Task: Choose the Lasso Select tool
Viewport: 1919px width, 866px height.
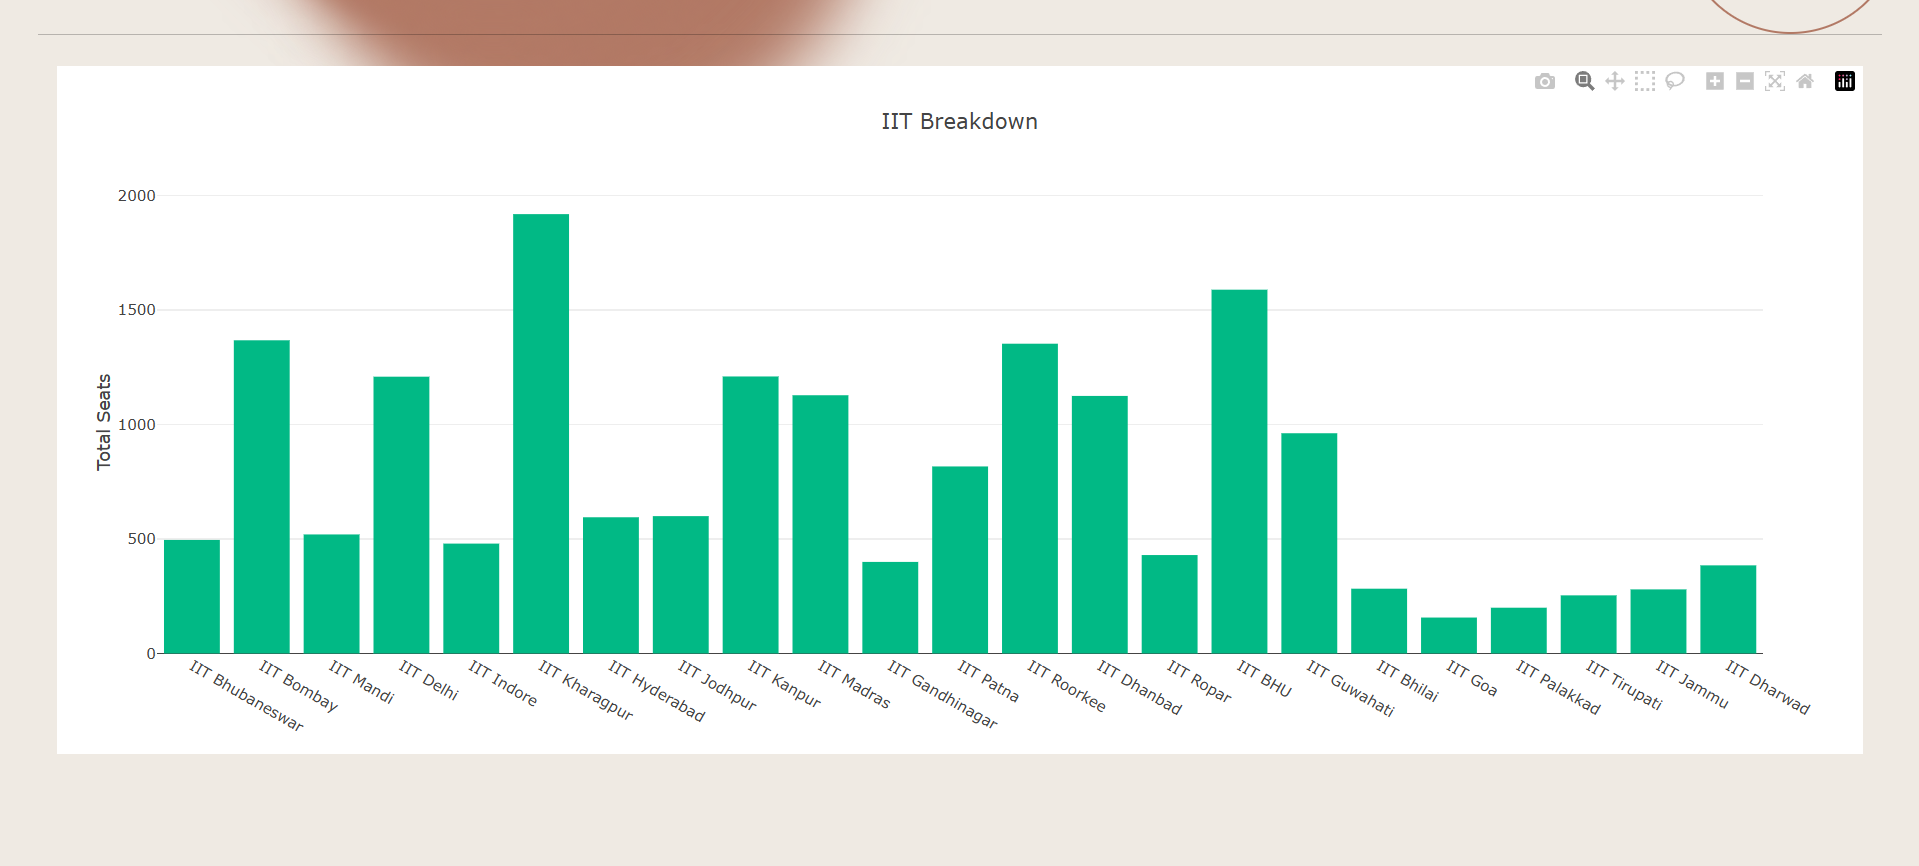Action: coord(1675,81)
